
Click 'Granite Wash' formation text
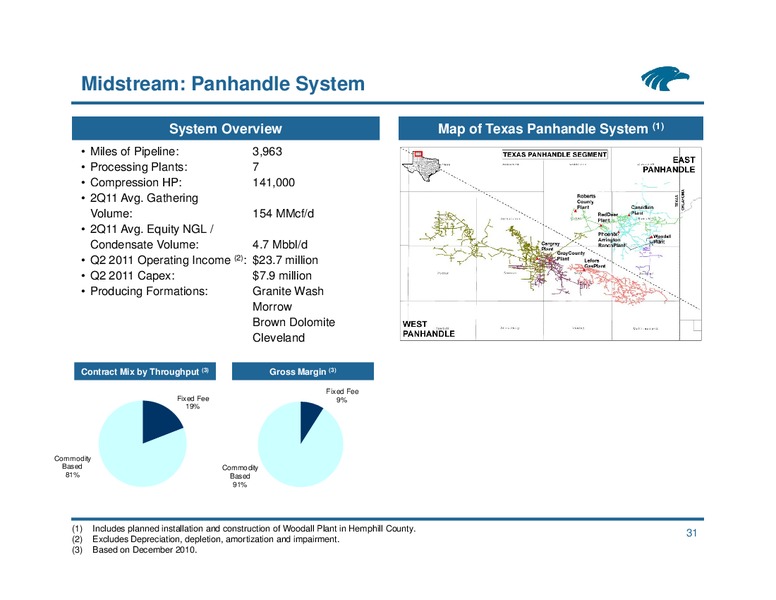(x=288, y=291)
